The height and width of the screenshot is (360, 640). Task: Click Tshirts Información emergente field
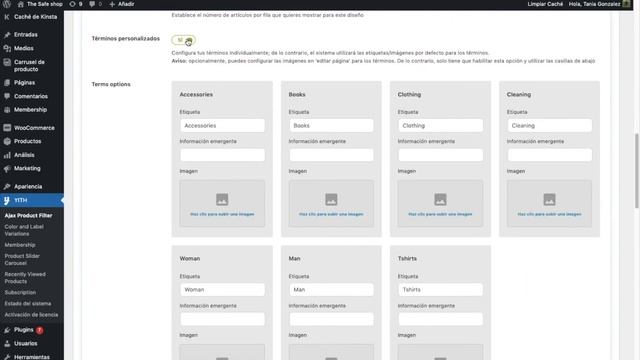click(x=440, y=319)
